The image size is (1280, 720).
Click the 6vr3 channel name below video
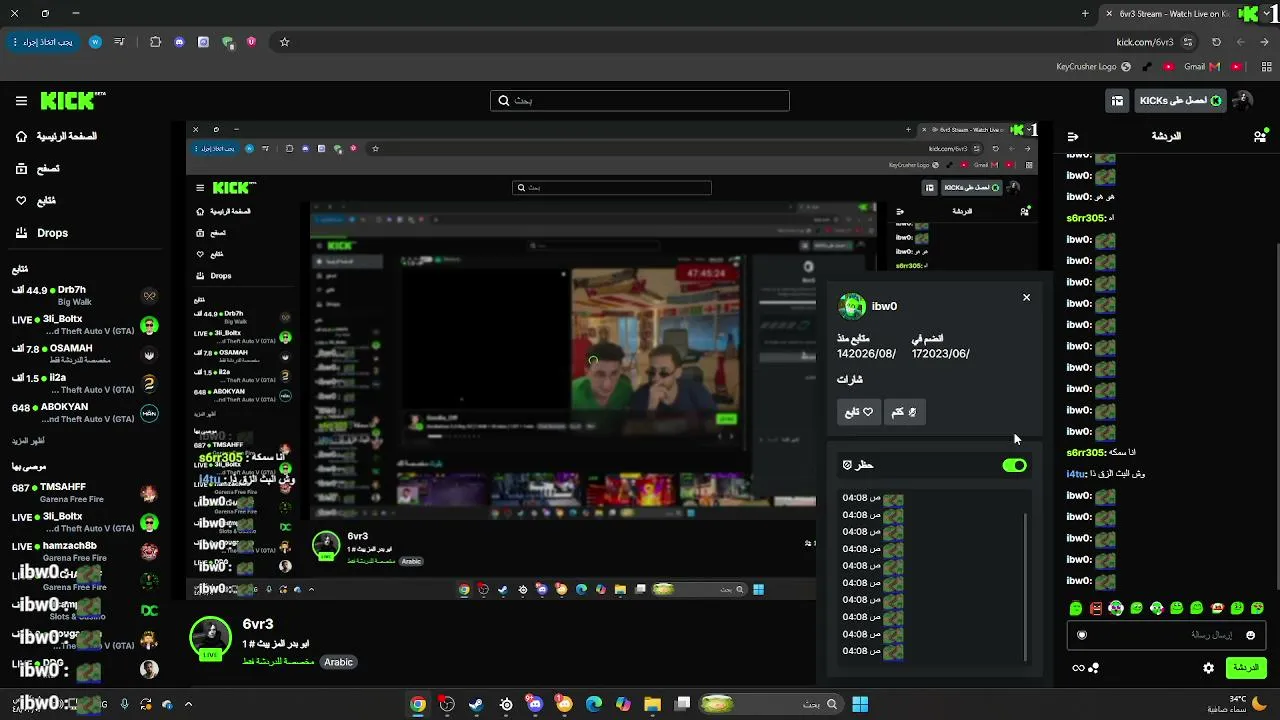click(258, 624)
